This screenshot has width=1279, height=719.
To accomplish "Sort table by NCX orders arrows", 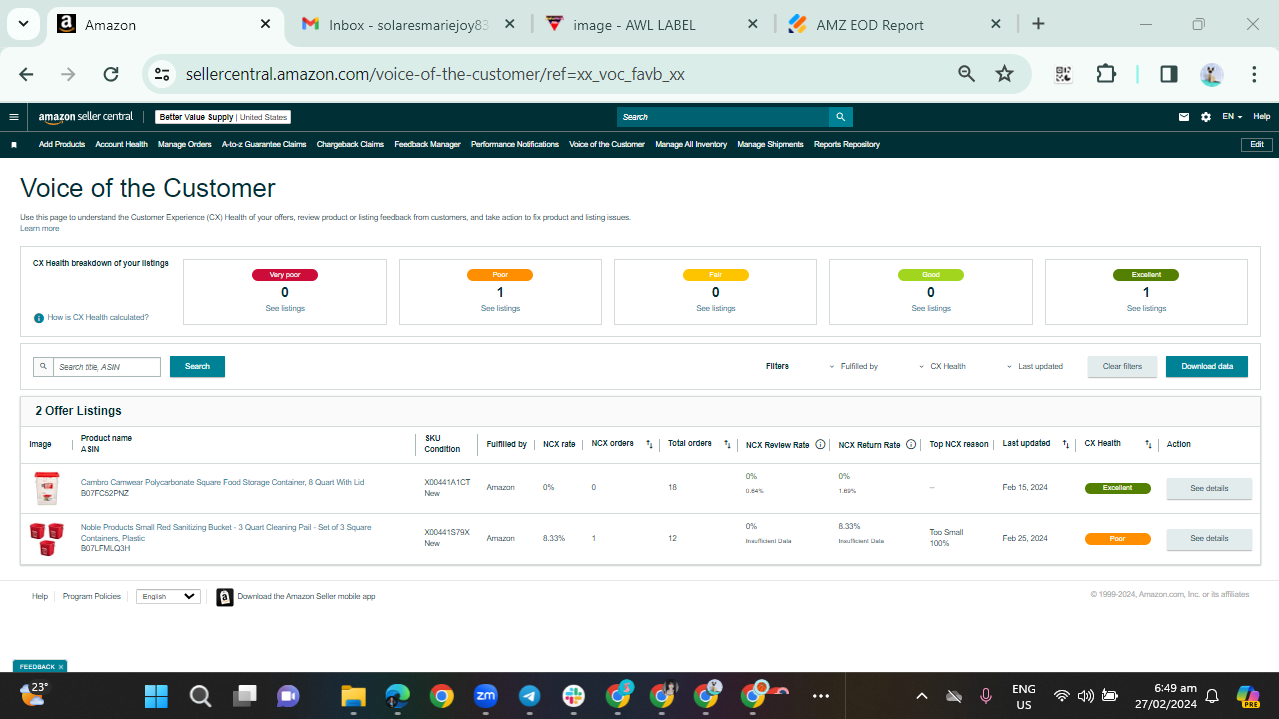I will pyautogui.click(x=649, y=444).
